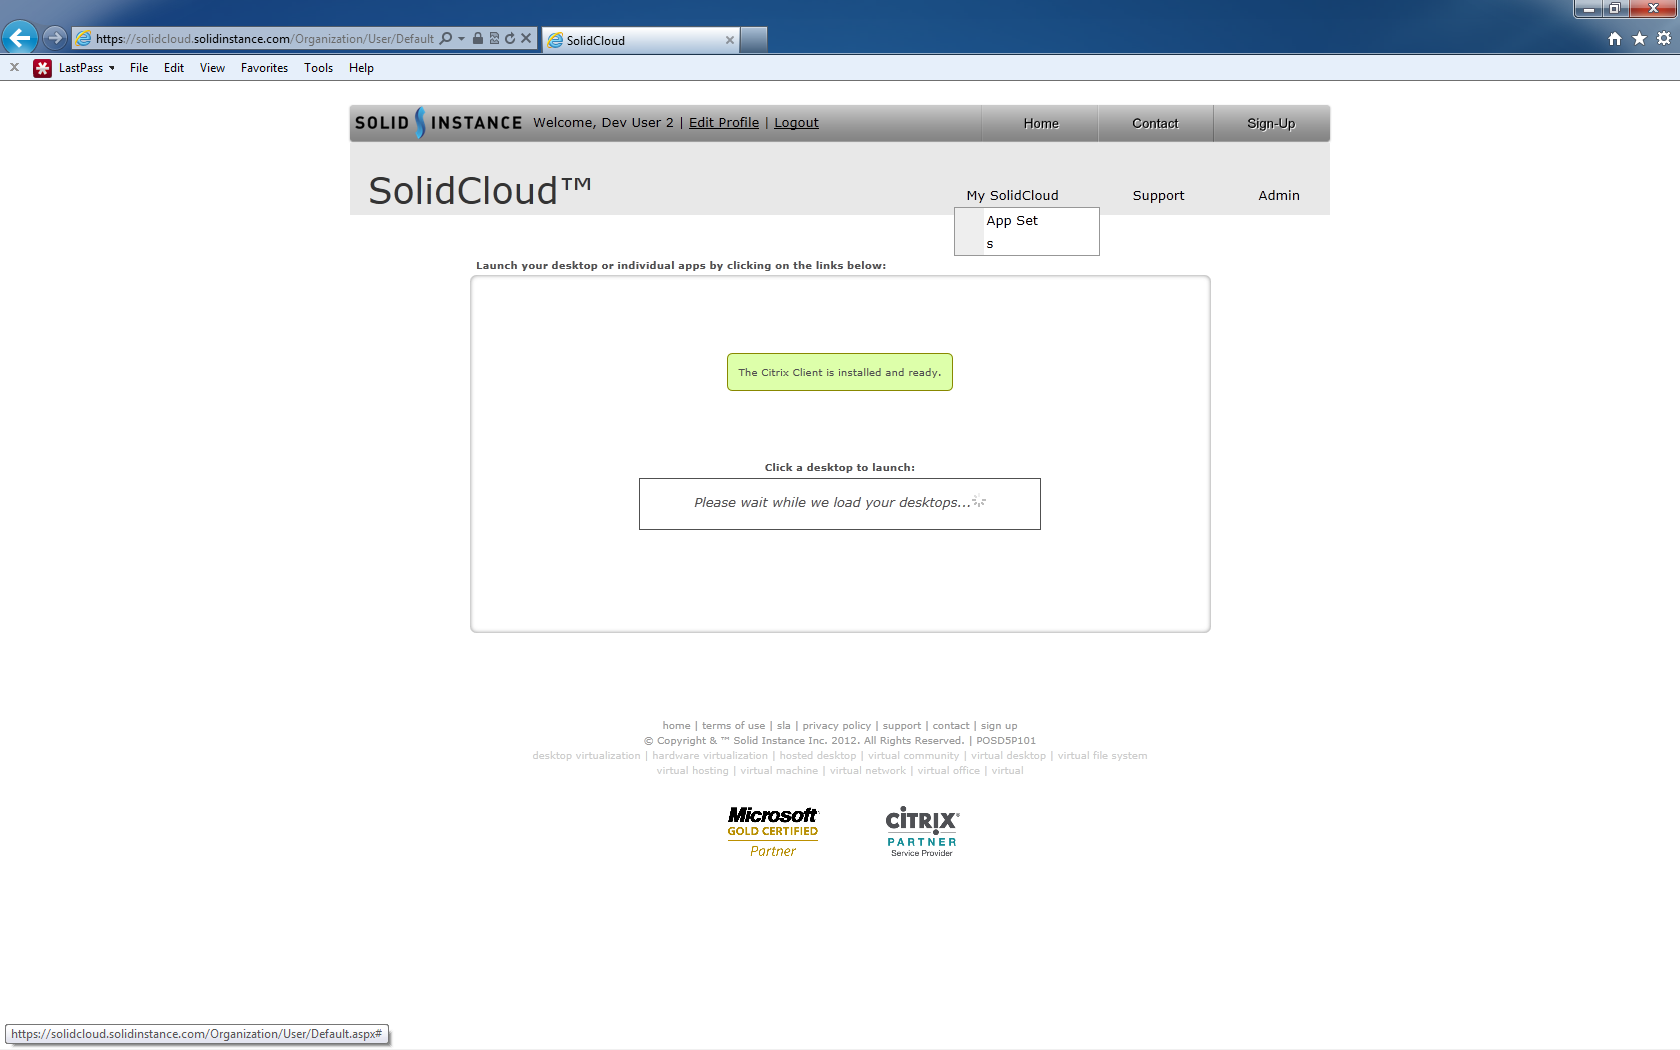Screen dimensions: 1680x1050
Task: Open the Help menu
Action: point(361,68)
